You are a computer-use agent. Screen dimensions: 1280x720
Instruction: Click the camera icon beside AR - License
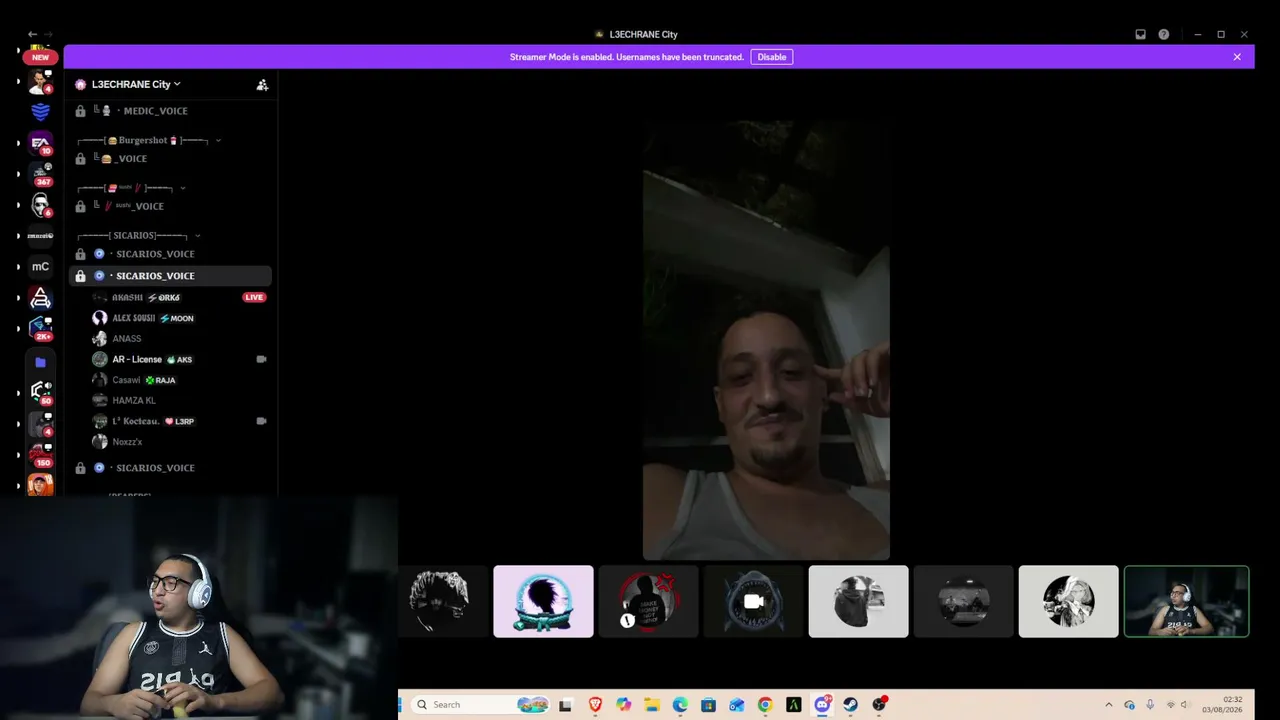[261, 359]
